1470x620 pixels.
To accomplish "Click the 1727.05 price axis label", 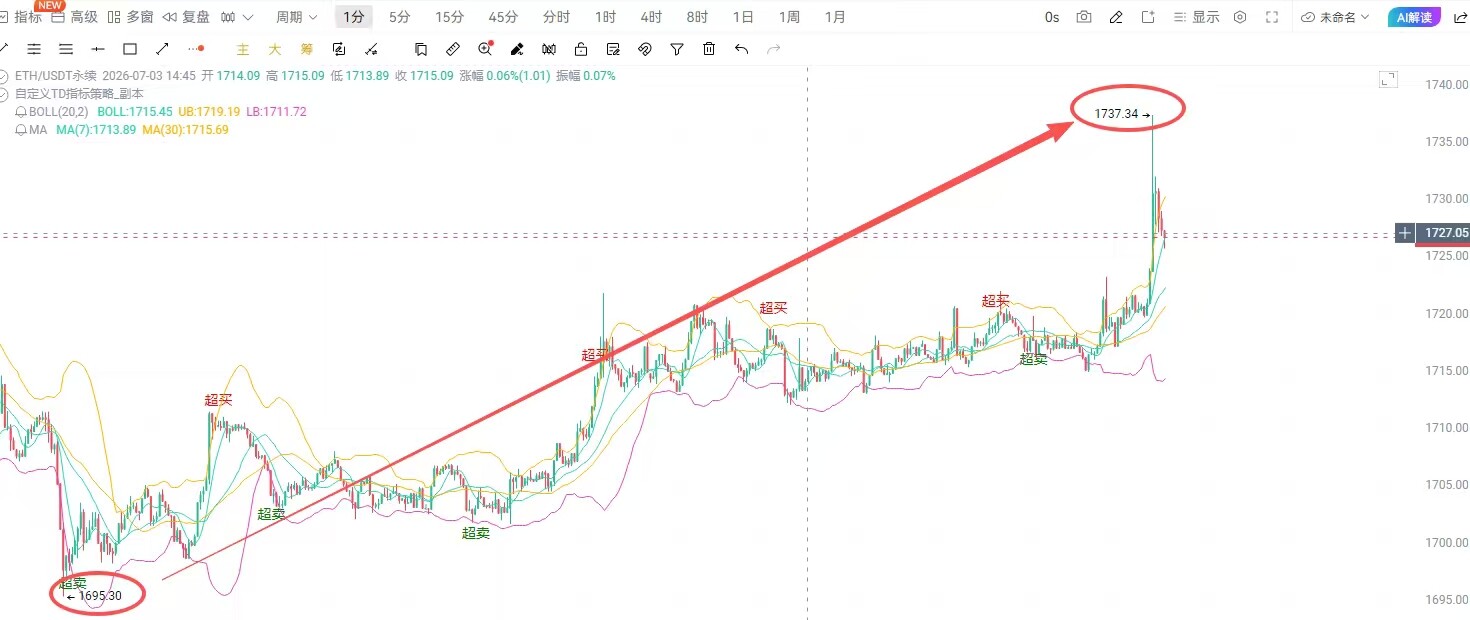I will point(1446,233).
